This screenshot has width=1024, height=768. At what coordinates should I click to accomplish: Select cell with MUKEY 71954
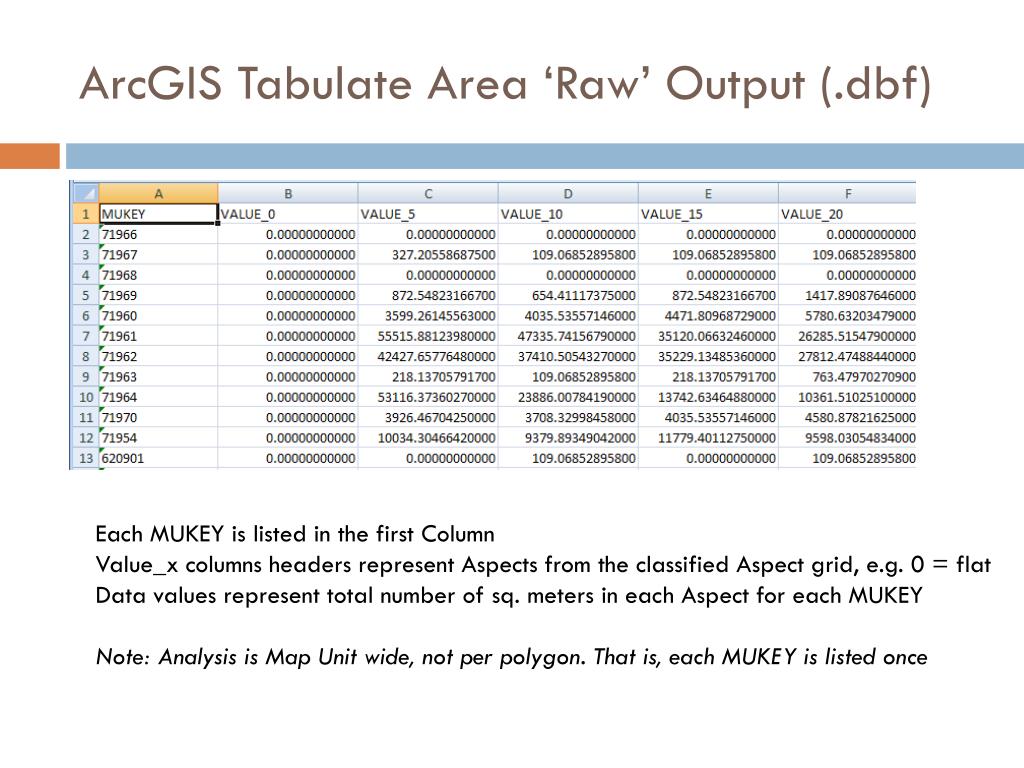(x=158, y=438)
